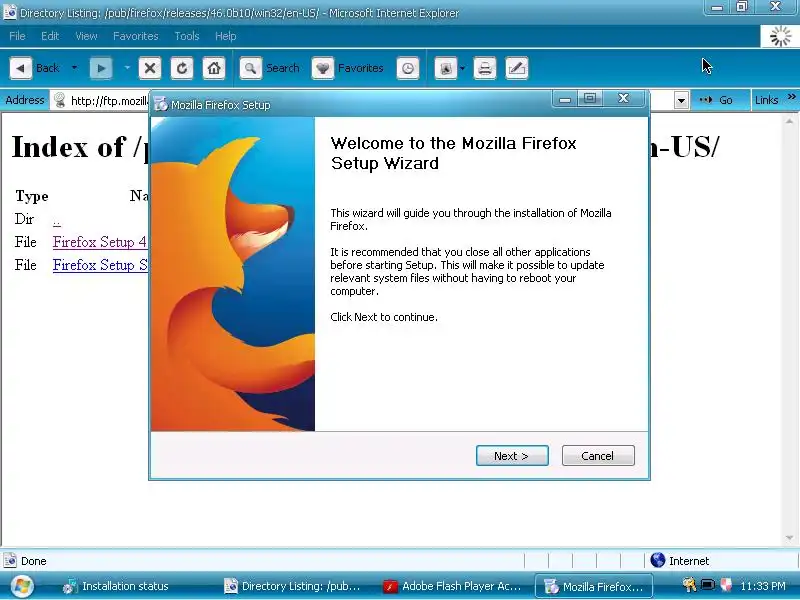This screenshot has height=600, width=800.
Task: Click into the address bar URL field
Action: tap(109, 101)
